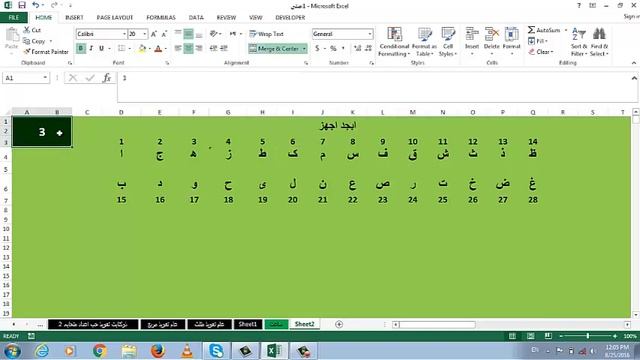Open Sort & Filter menu
640x360 pixels.
coord(579,42)
